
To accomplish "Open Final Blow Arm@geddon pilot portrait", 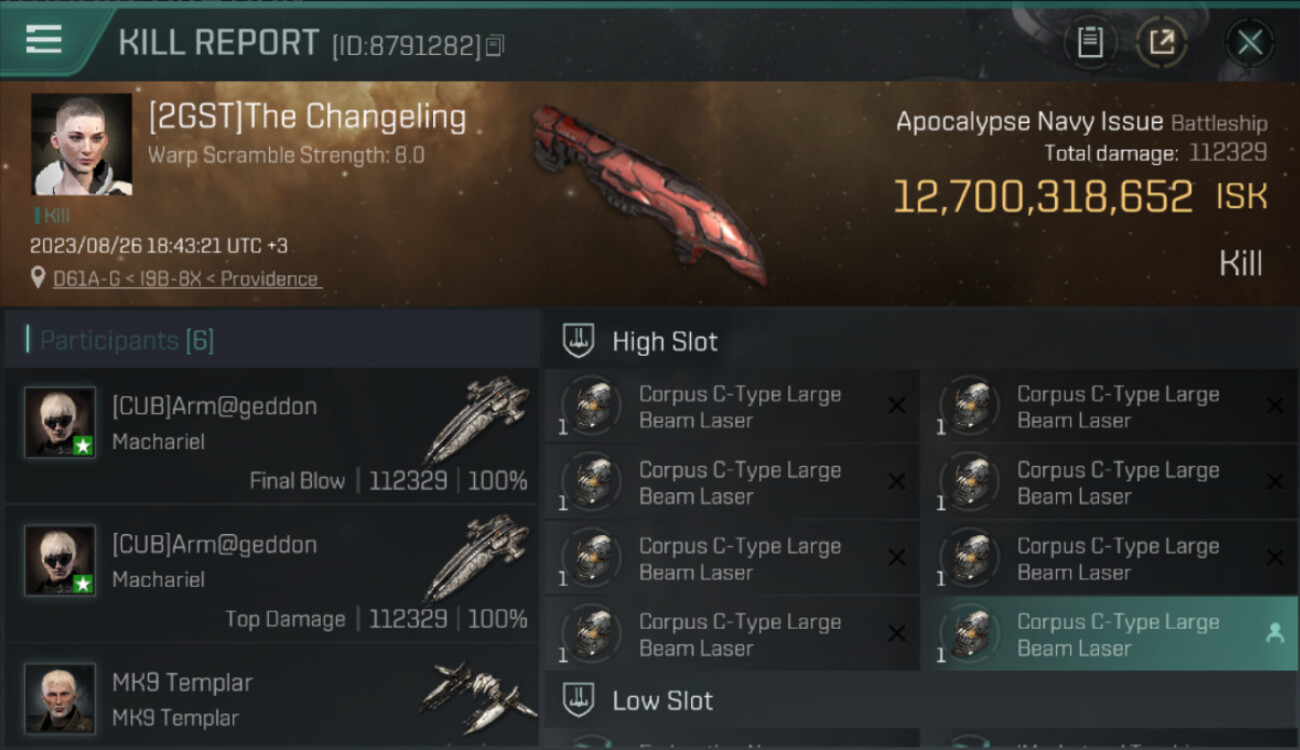I will (x=60, y=422).
